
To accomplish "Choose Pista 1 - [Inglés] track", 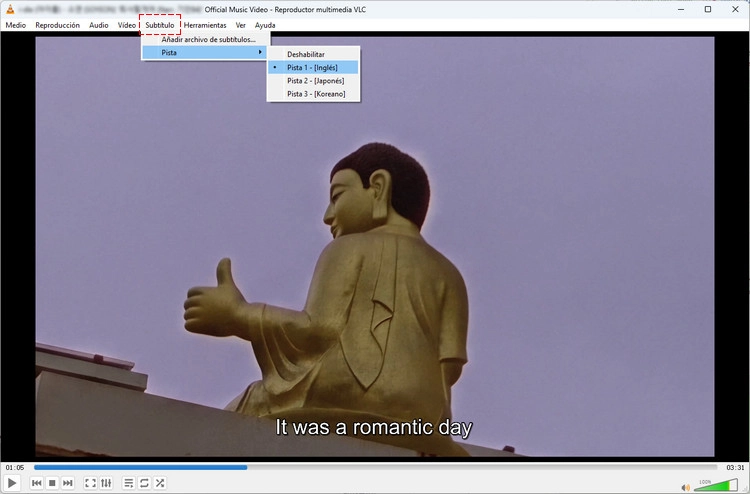I will pyautogui.click(x=313, y=67).
